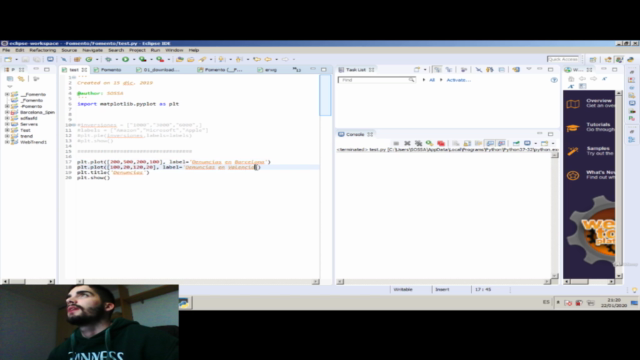640x360 pixels.
Task: Toggle Scheduled presentation in Task List
Action: point(449,70)
